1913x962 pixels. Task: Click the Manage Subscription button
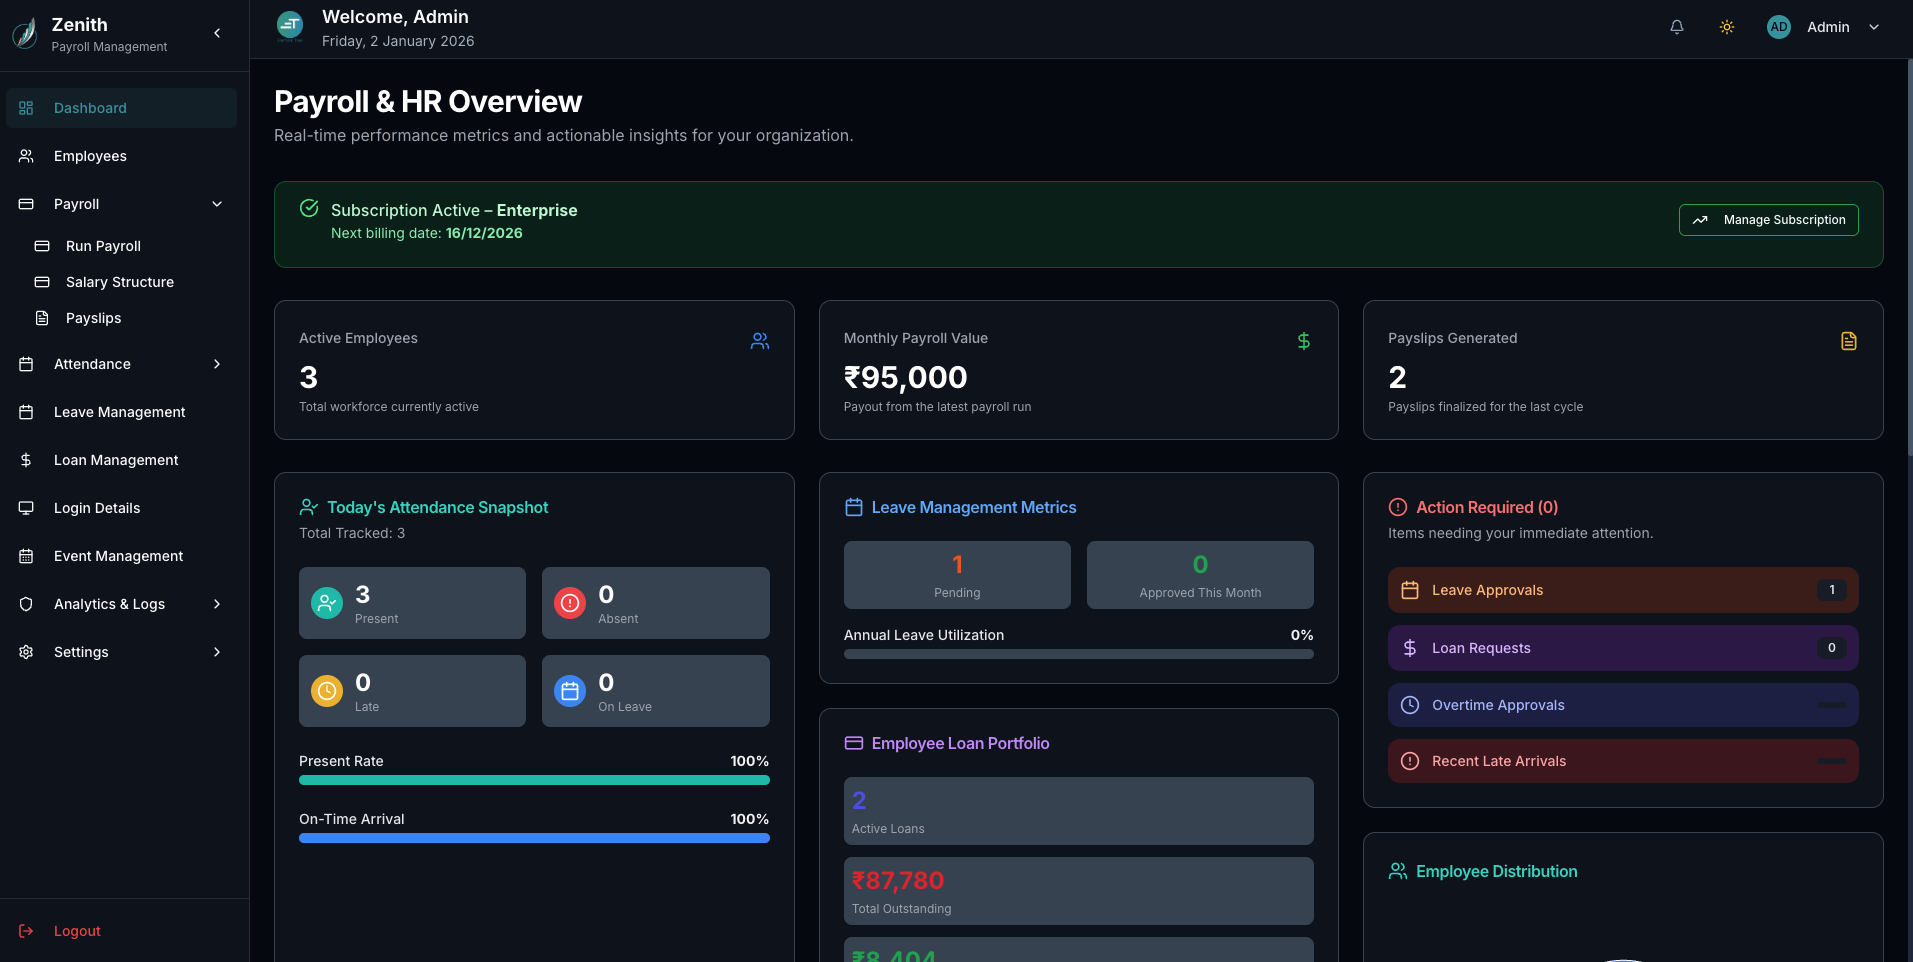(1768, 220)
